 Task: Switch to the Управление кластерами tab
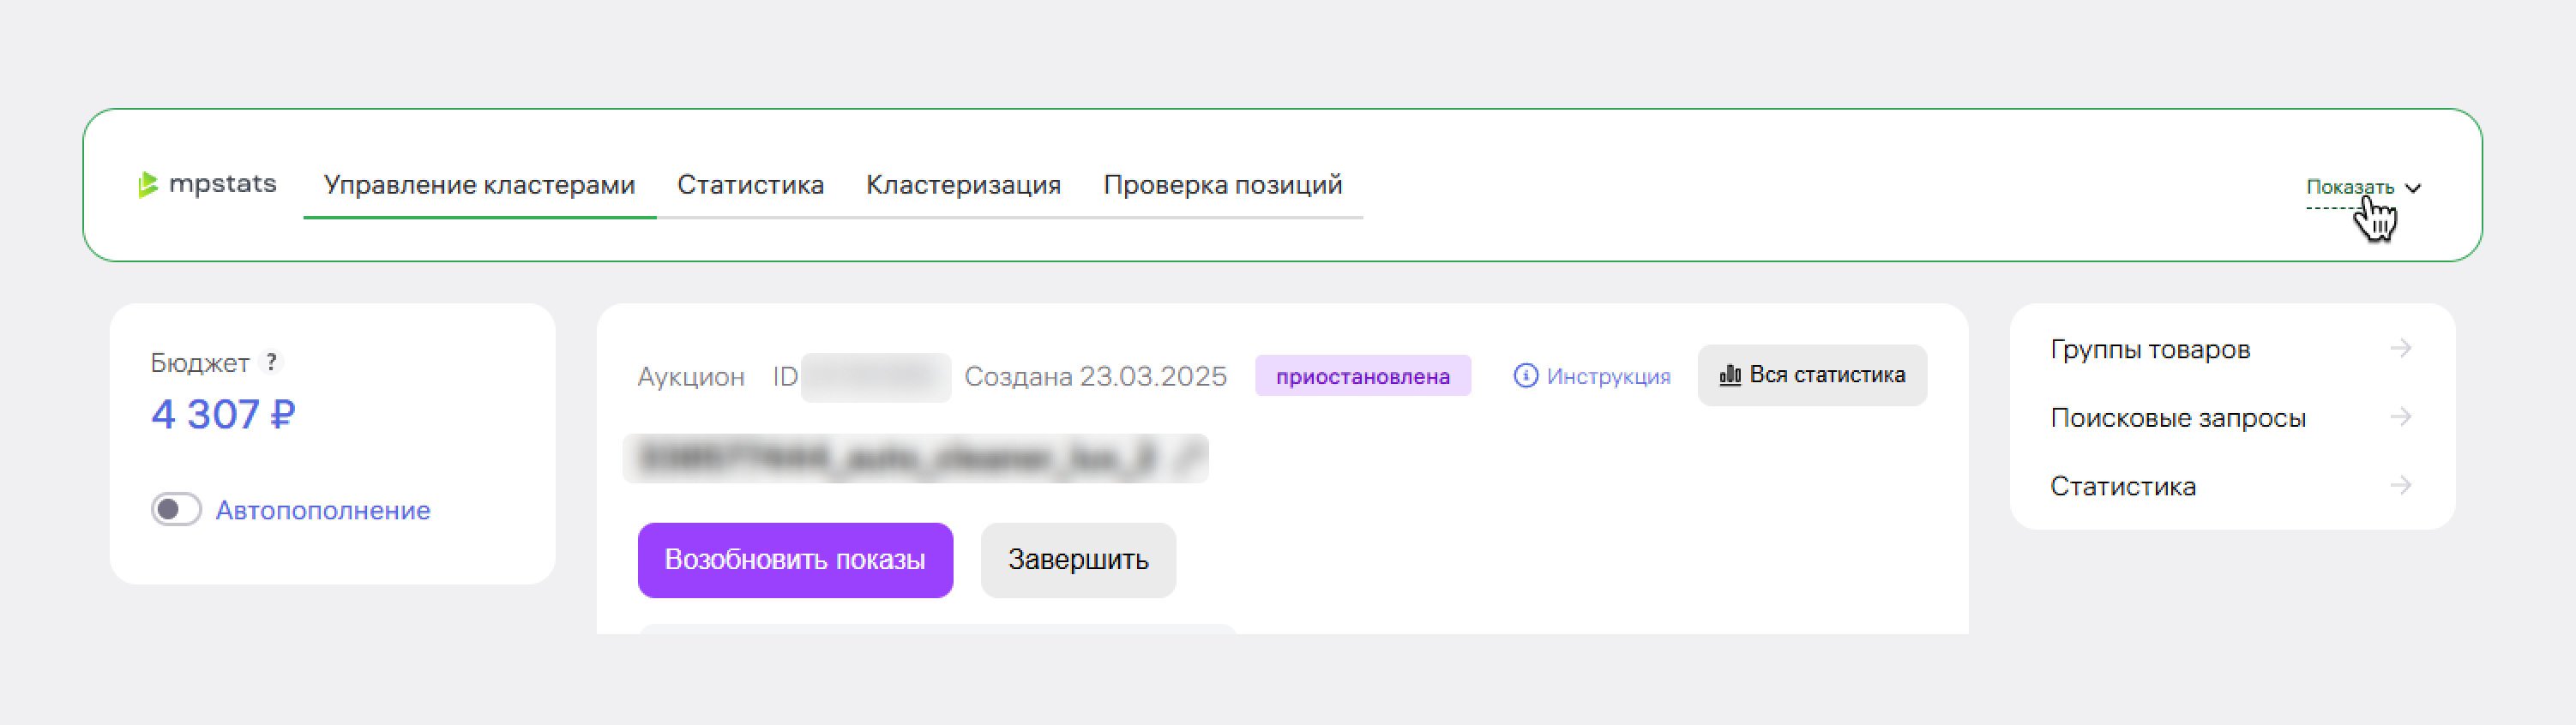click(479, 185)
